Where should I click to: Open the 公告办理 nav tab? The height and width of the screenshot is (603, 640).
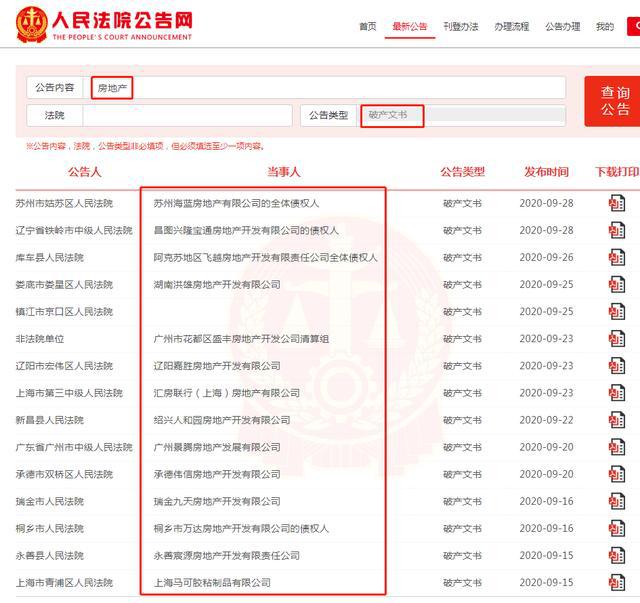coord(562,27)
